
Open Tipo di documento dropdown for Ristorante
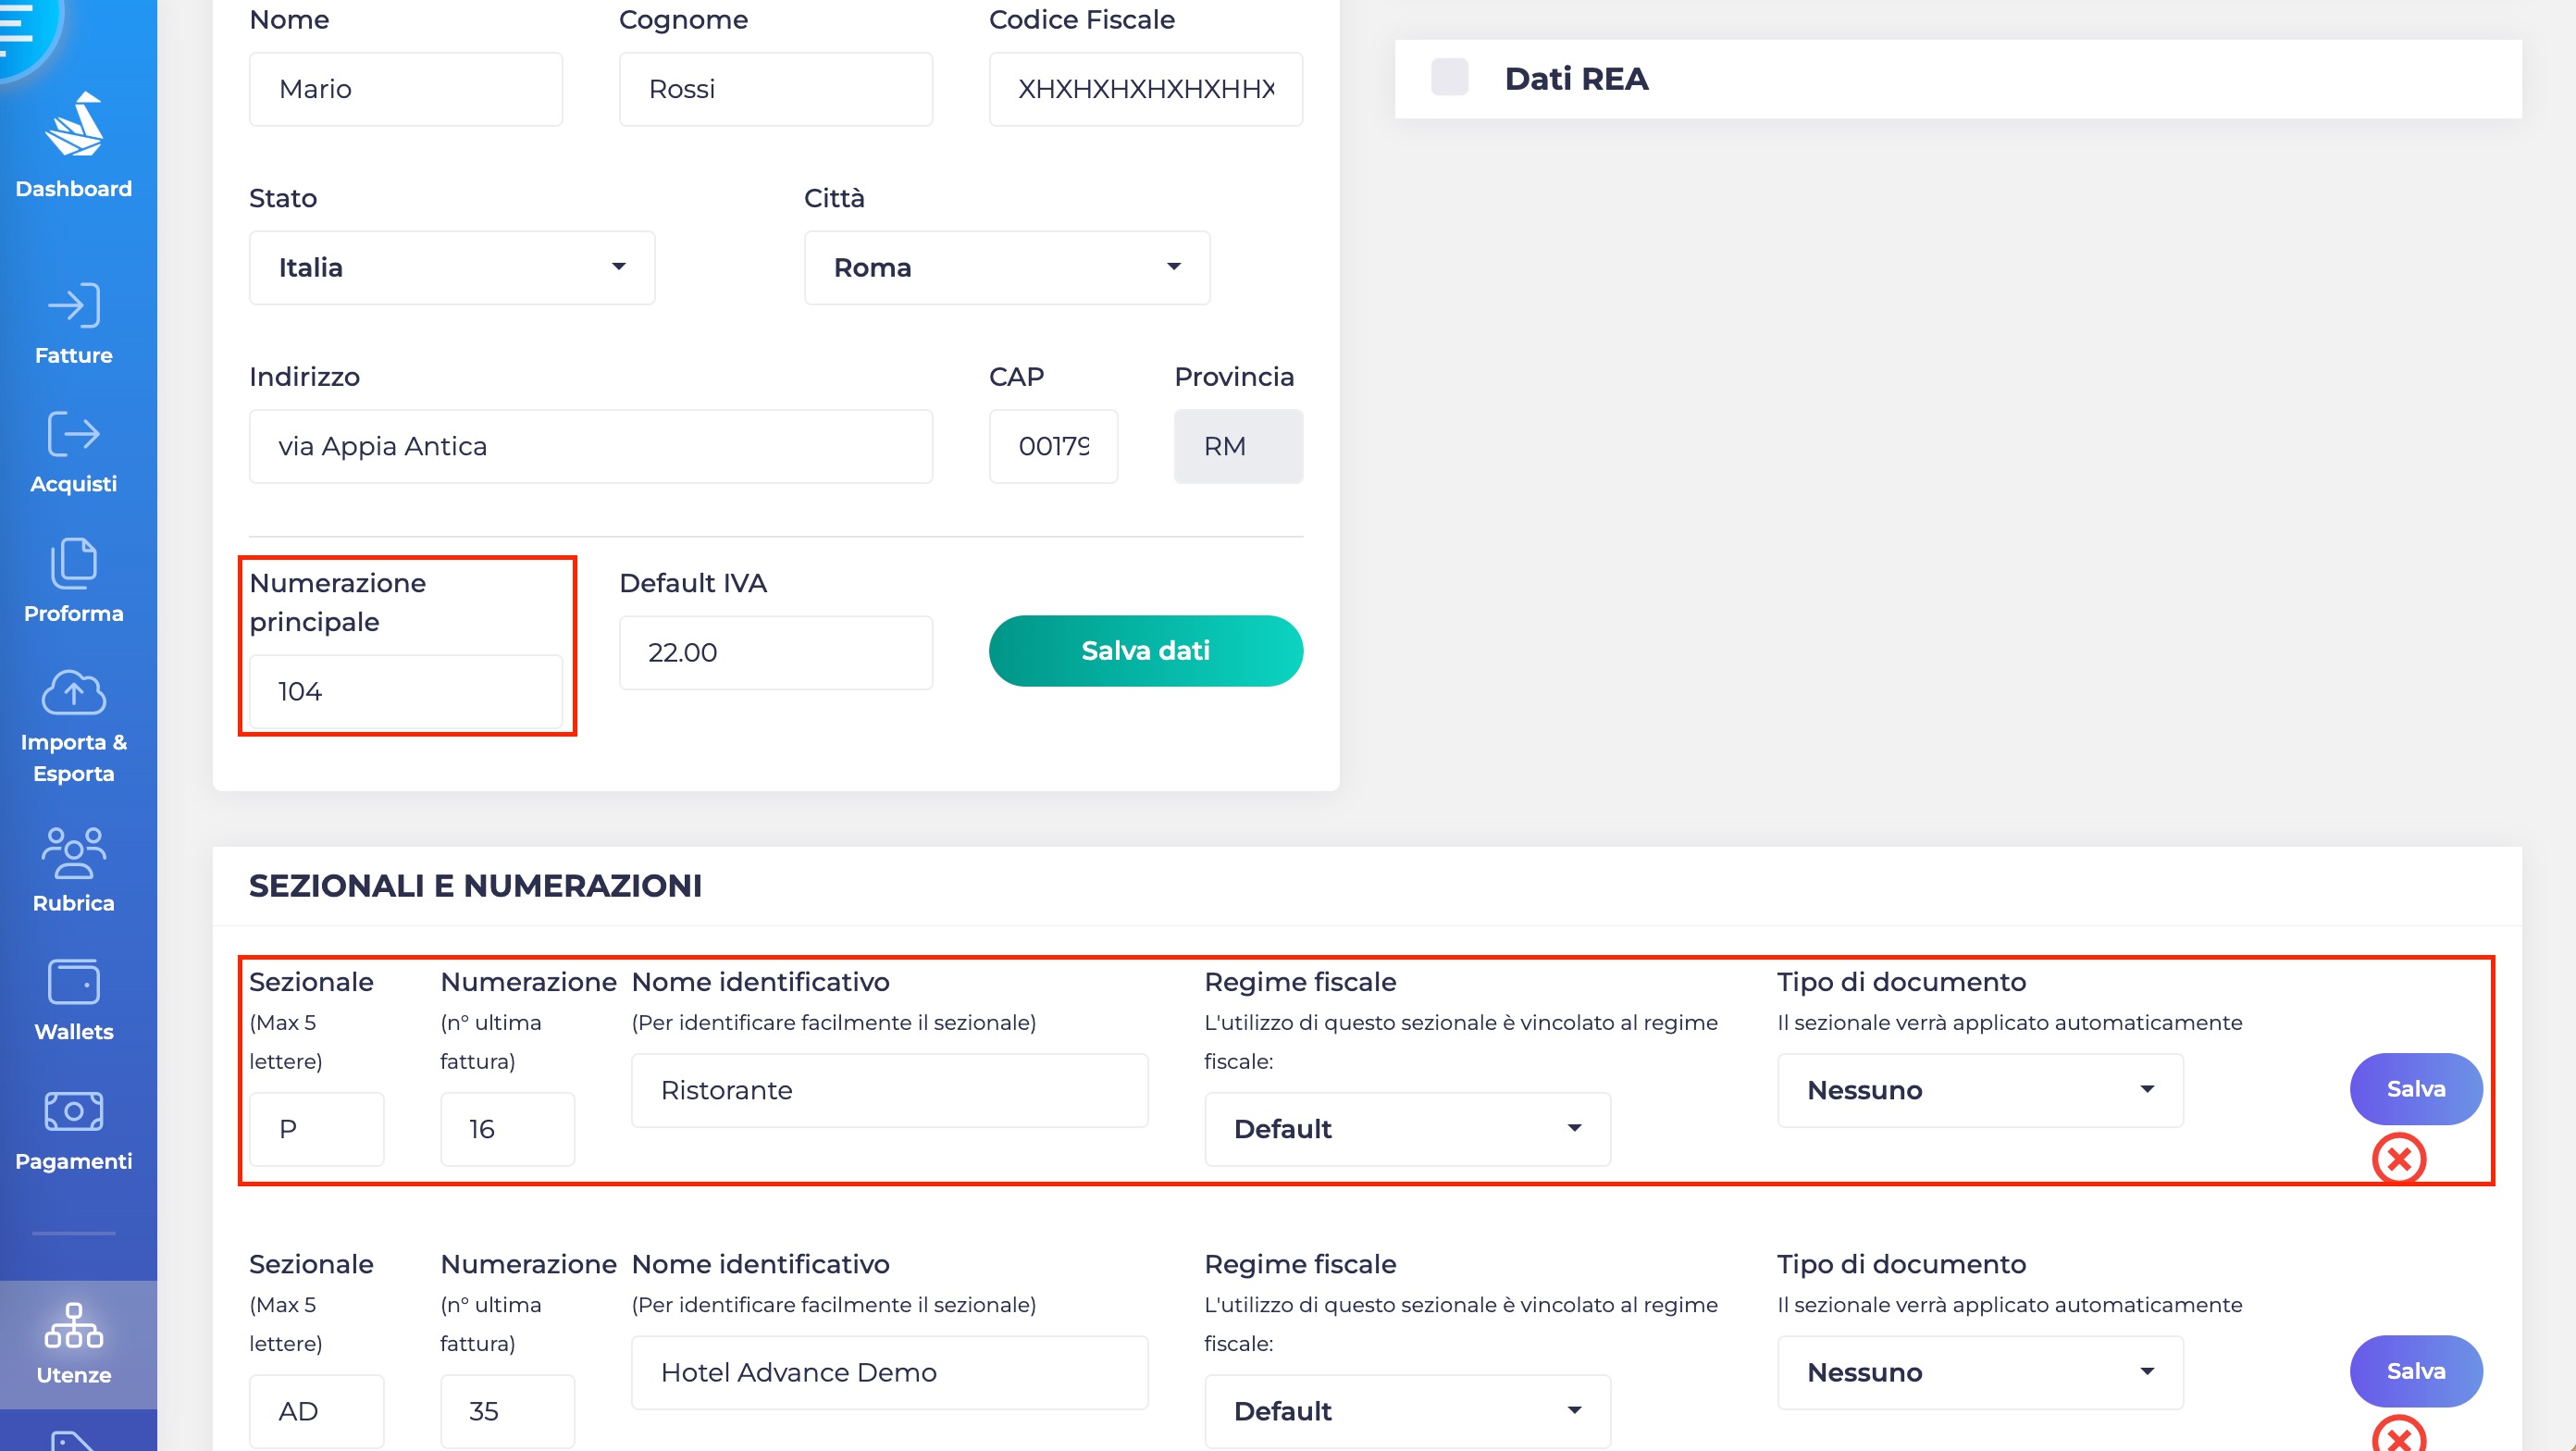(1980, 1090)
